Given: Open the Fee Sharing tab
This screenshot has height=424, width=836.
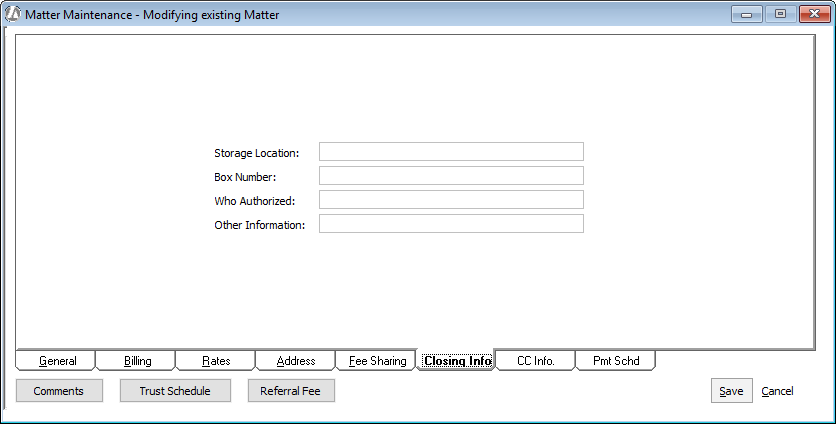Looking at the screenshot, I should tap(376, 361).
